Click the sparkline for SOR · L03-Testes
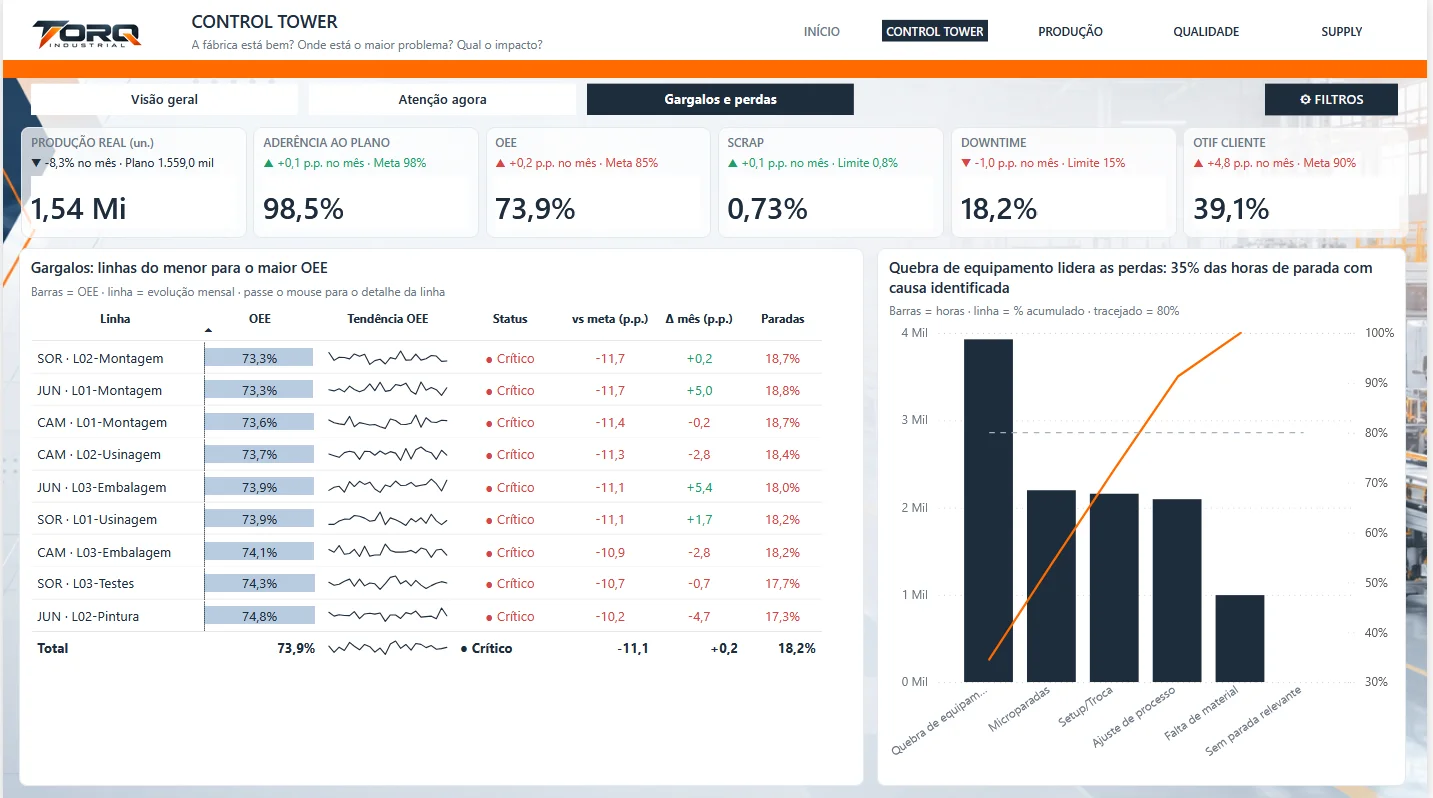The width and height of the screenshot is (1433, 798). click(388, 583)
